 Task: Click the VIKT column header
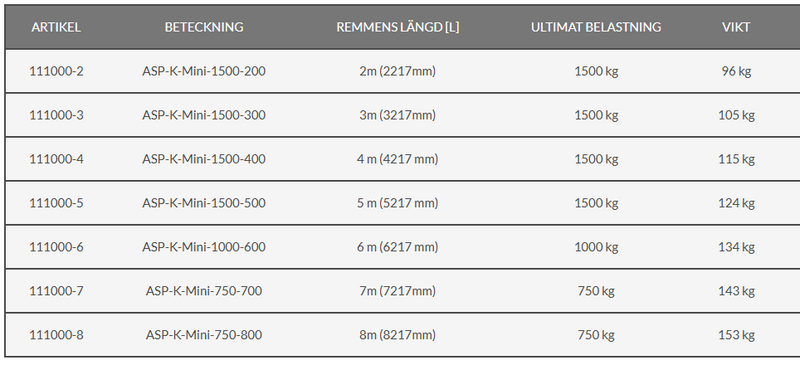736,27
